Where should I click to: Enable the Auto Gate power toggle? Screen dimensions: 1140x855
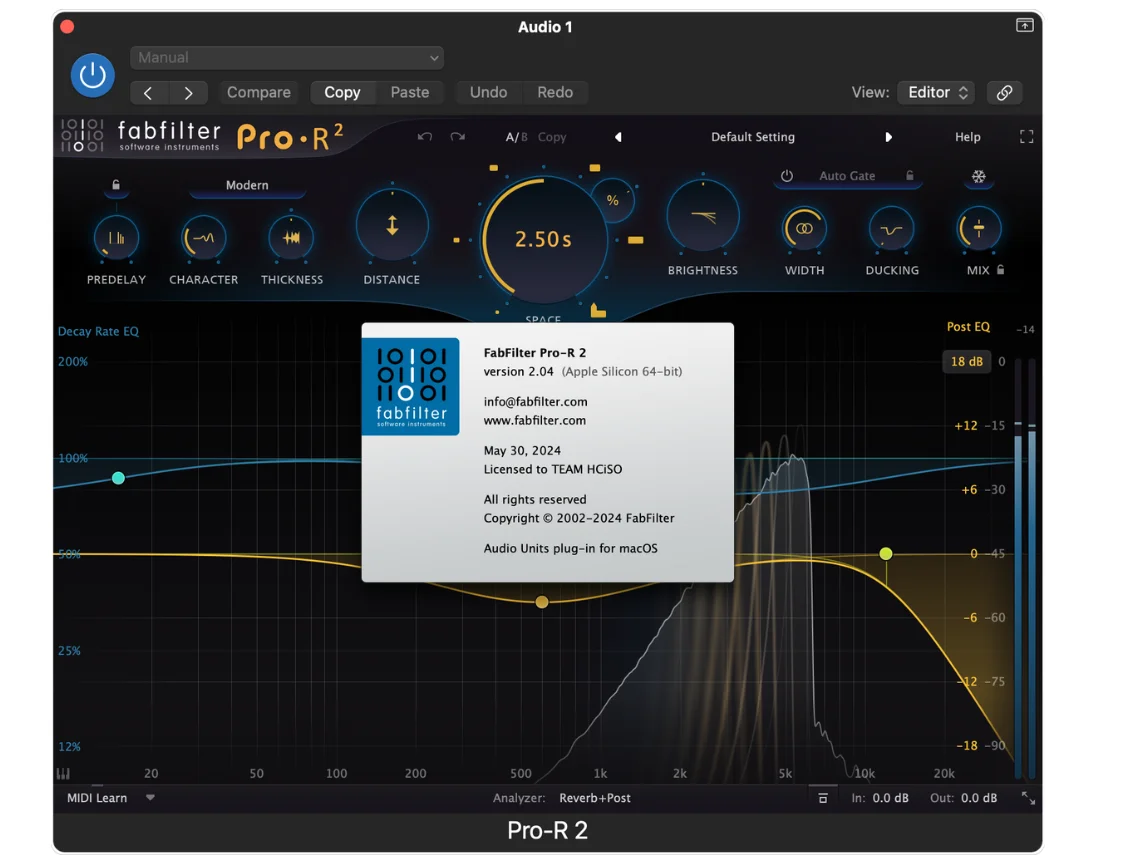787,176
